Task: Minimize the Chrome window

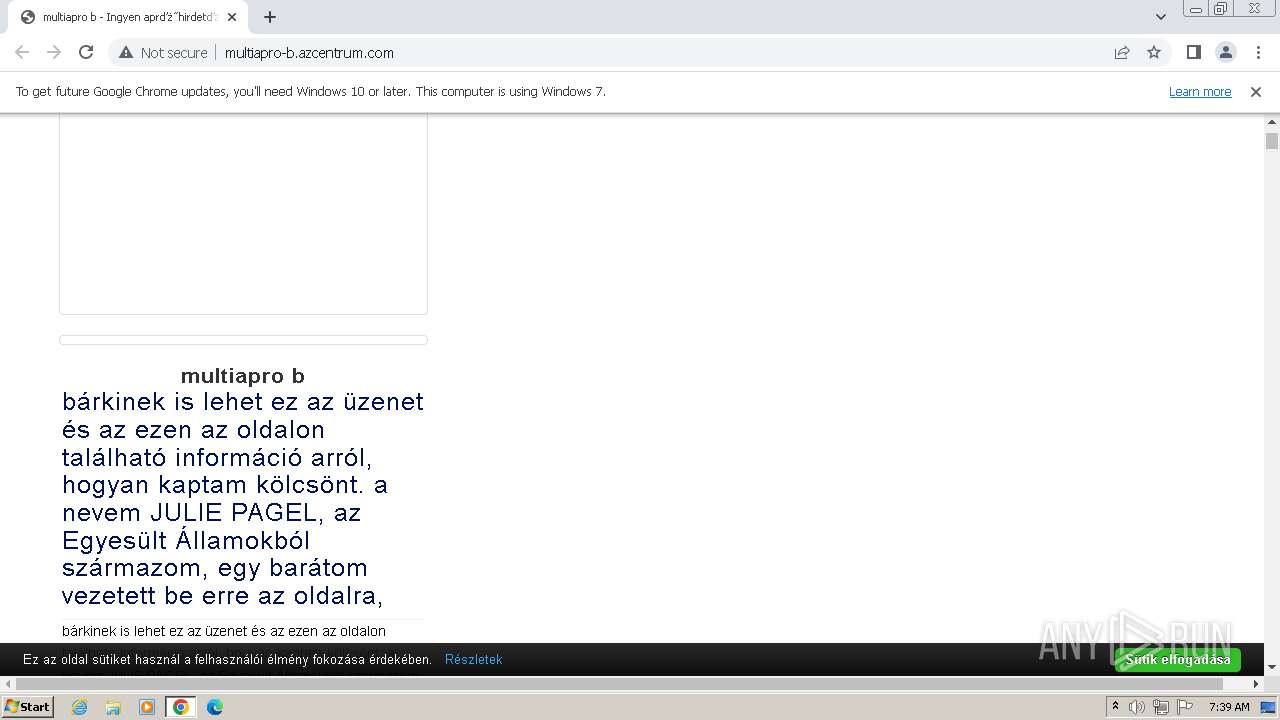Action: 1196,8
